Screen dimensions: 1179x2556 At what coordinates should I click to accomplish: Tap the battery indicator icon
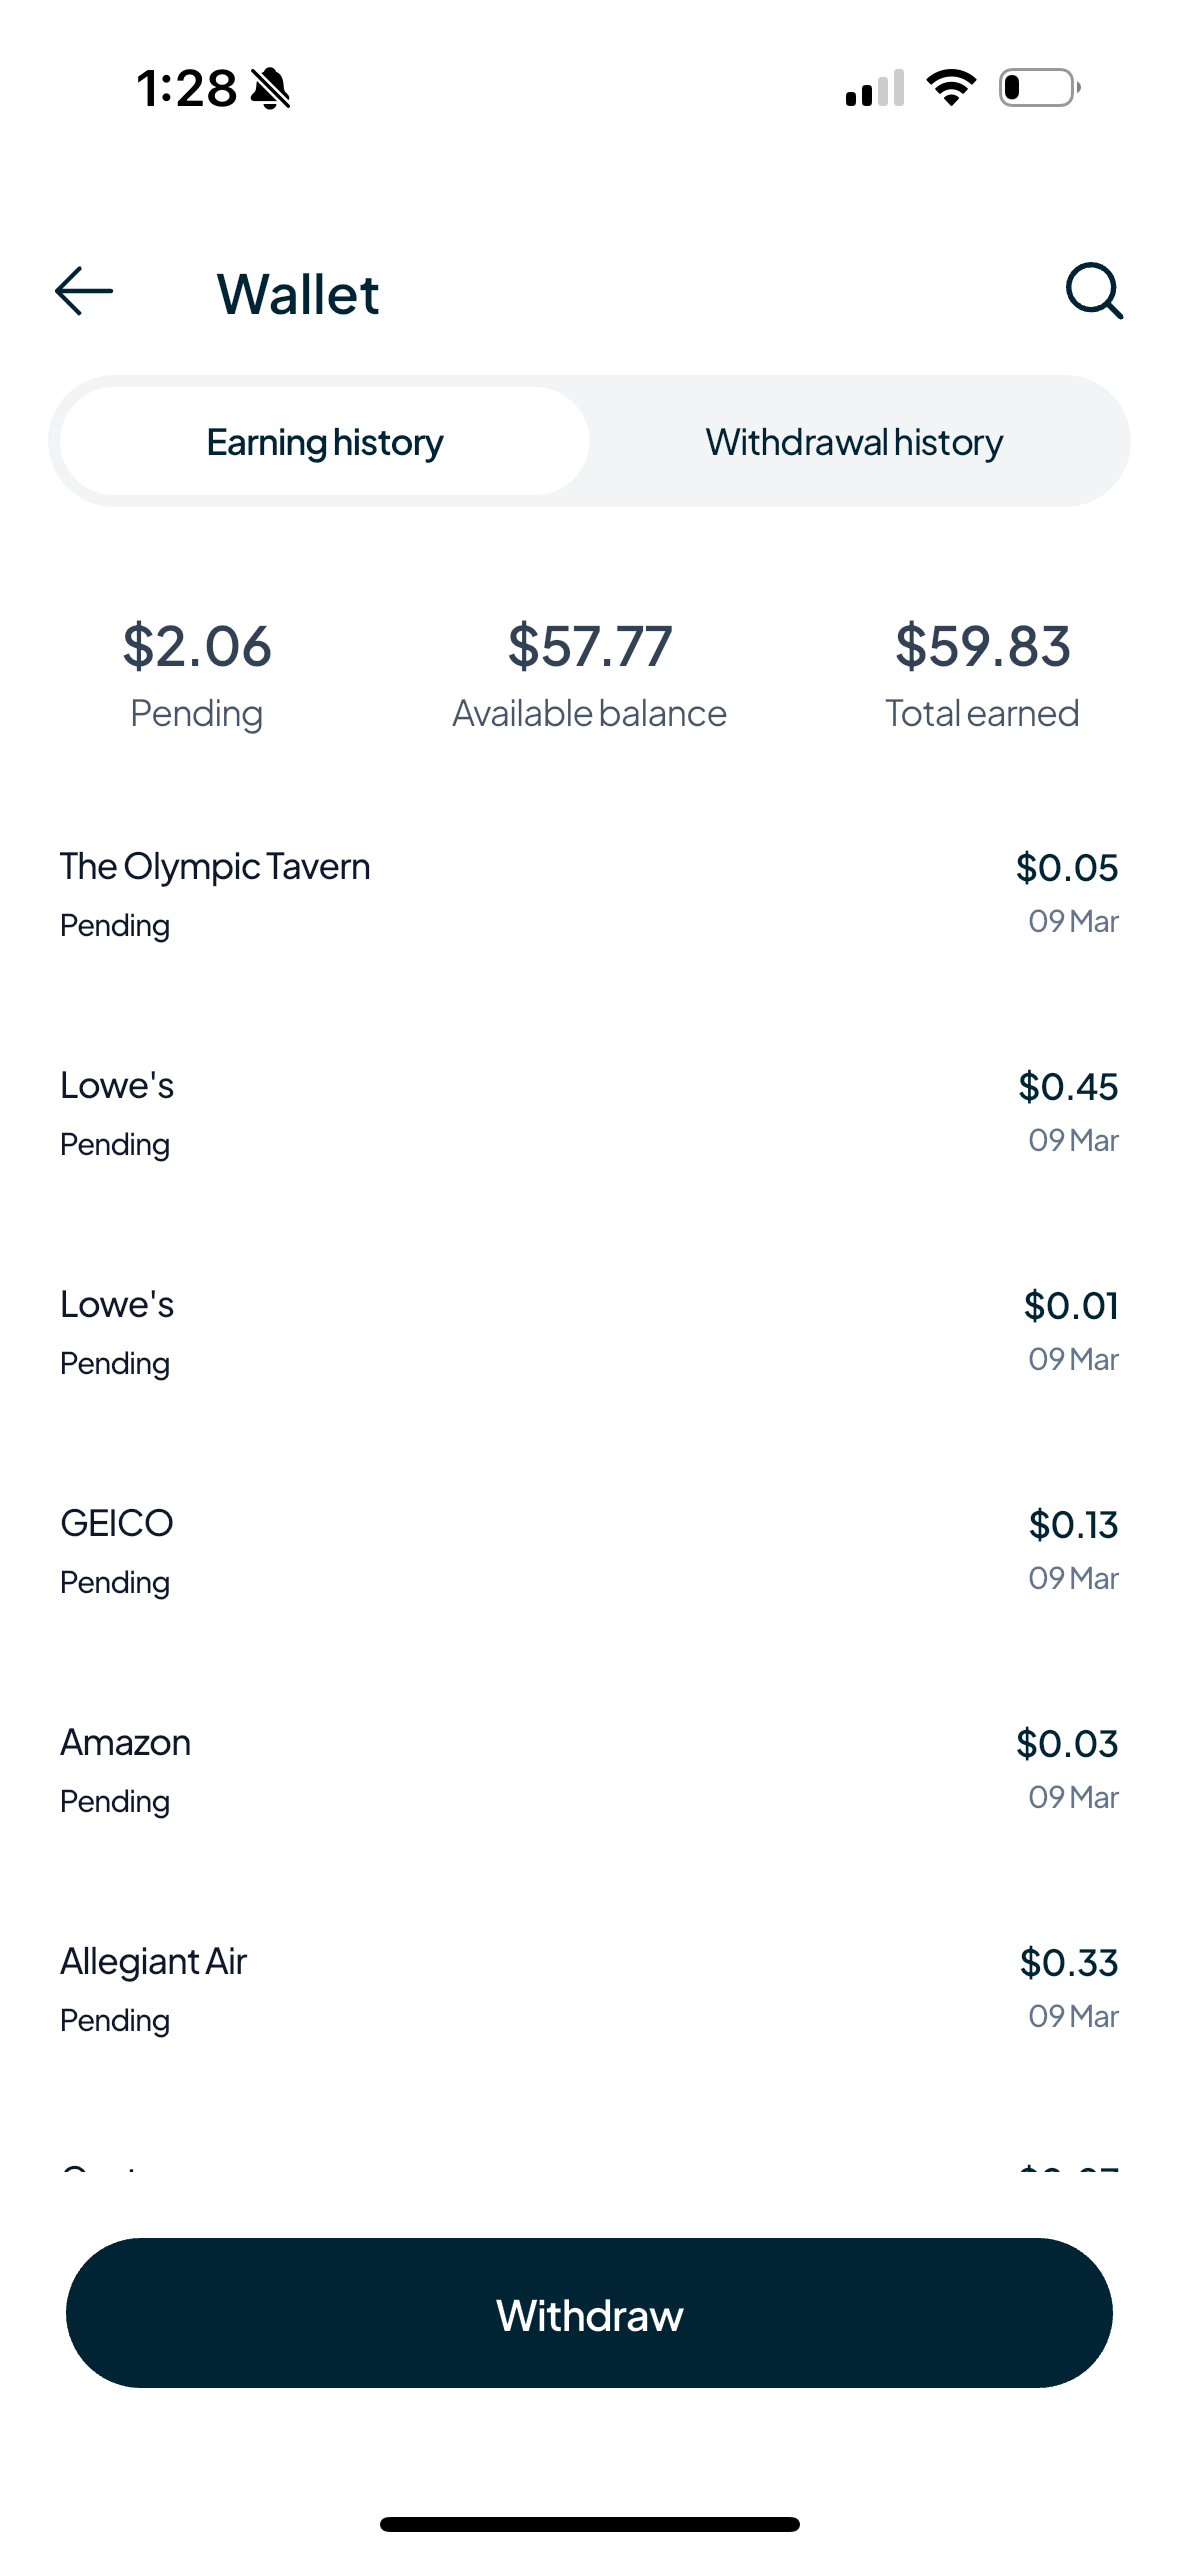1040,87
